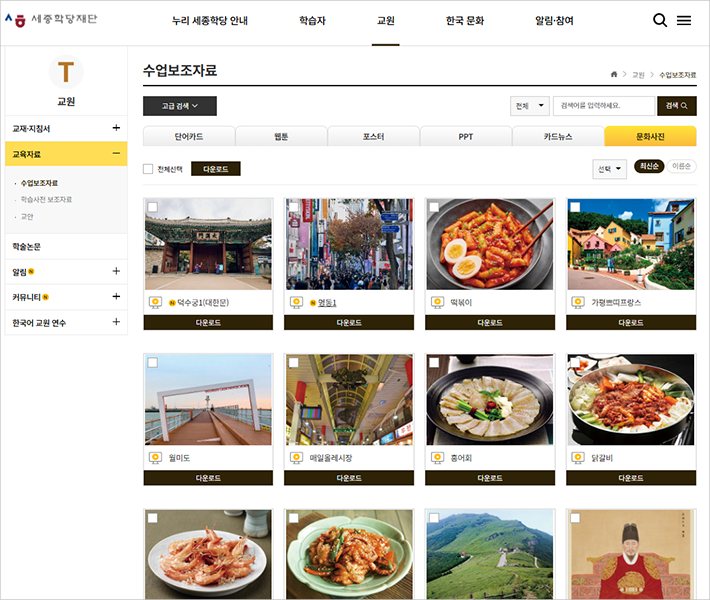The image size is (710, 600).
Task: Switch to the PPT tab
Action: tap(466, 136)
